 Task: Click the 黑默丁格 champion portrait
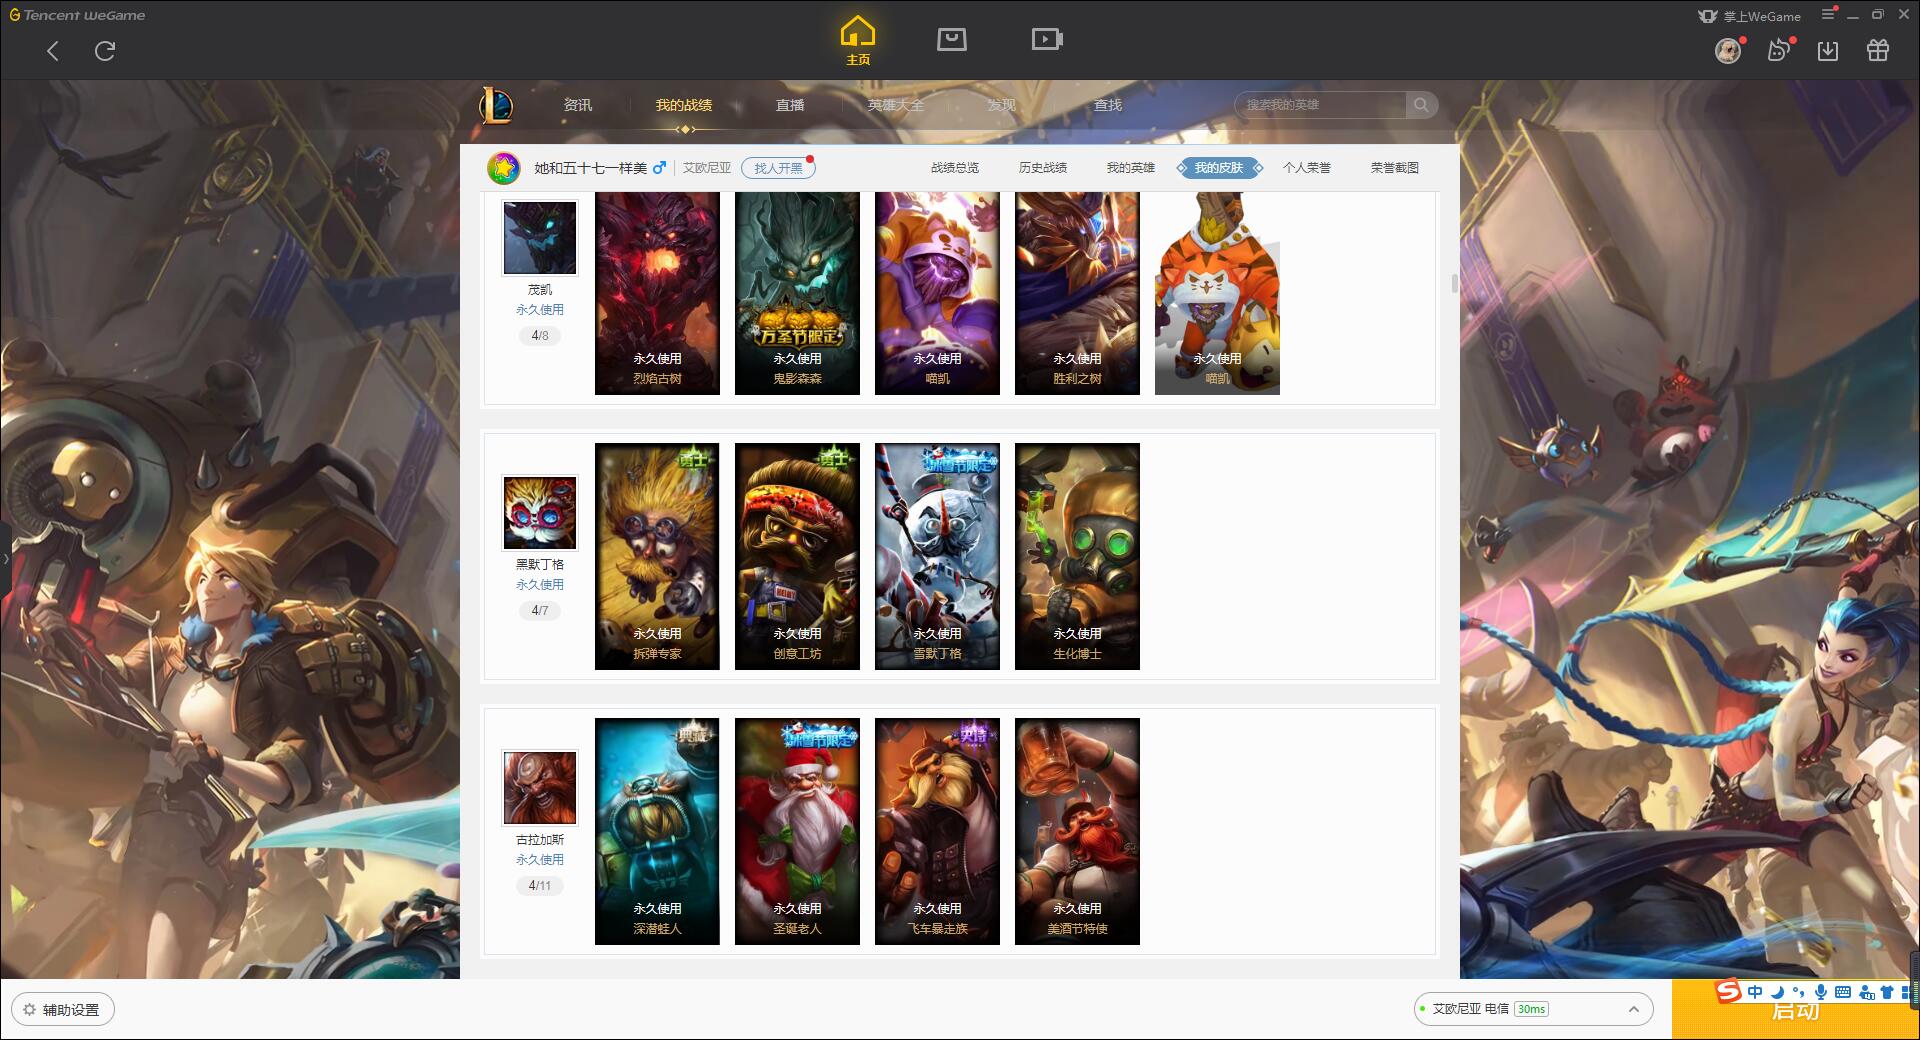[540, 513]
